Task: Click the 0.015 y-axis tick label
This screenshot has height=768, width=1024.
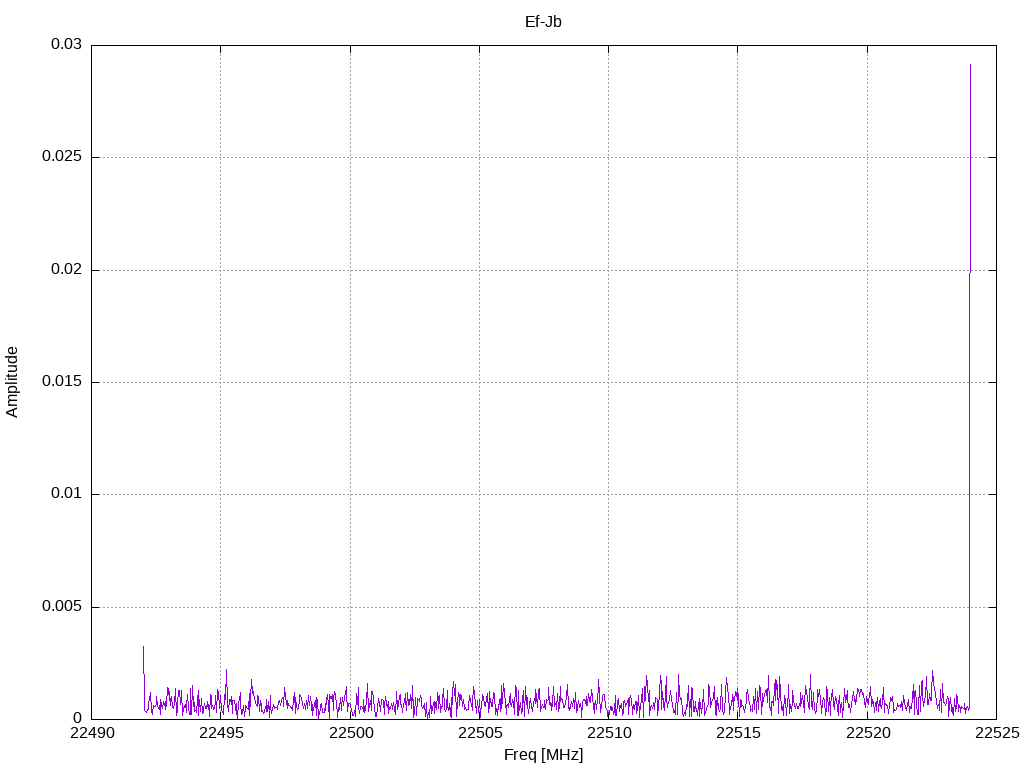Action: pos(62,381)
